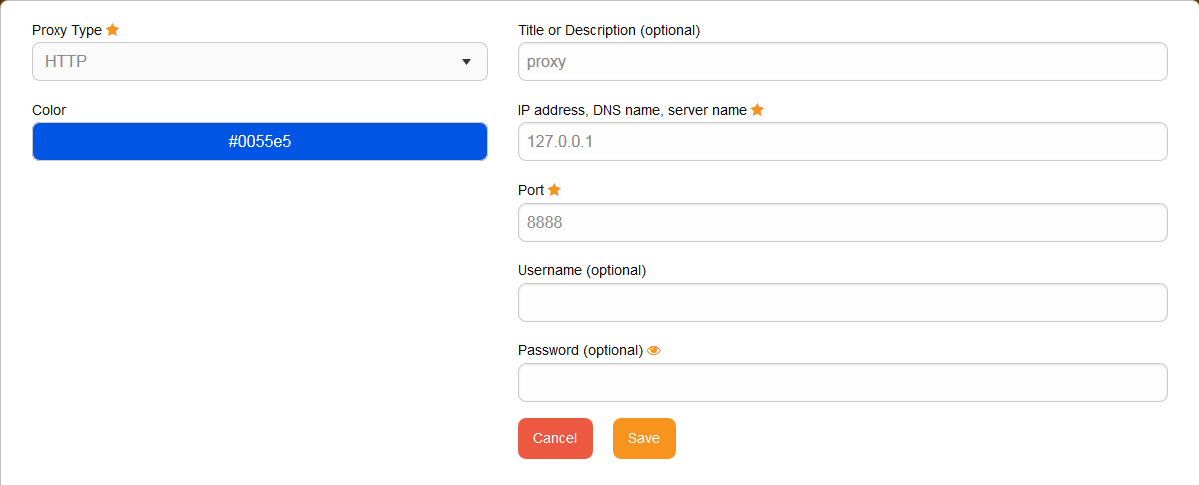Click the Color label text
Viewport: 1199px width, 485px height.
pyautogui.click(x=49, y=110)
